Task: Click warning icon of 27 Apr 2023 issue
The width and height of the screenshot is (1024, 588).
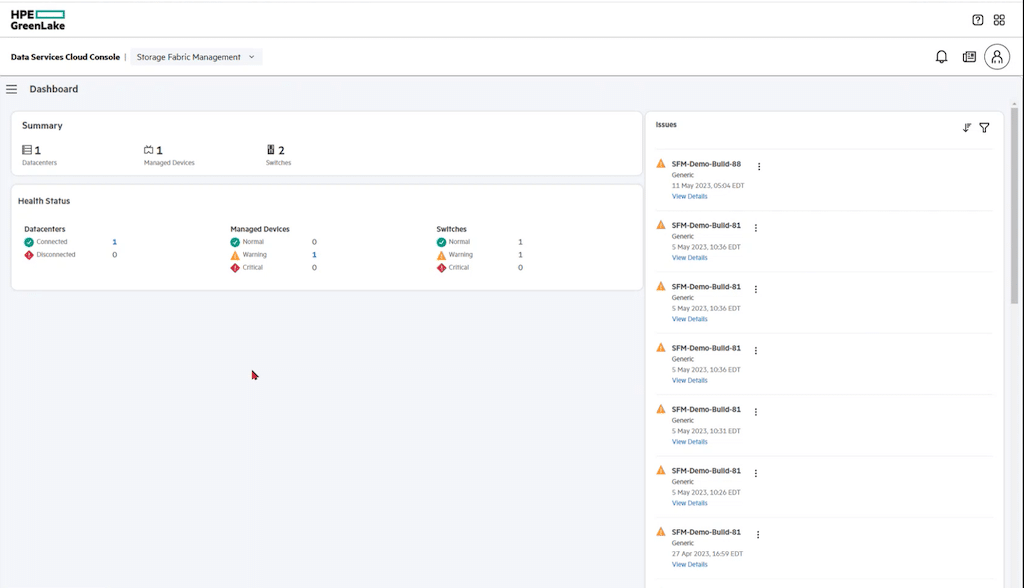Action: [661, 532]
